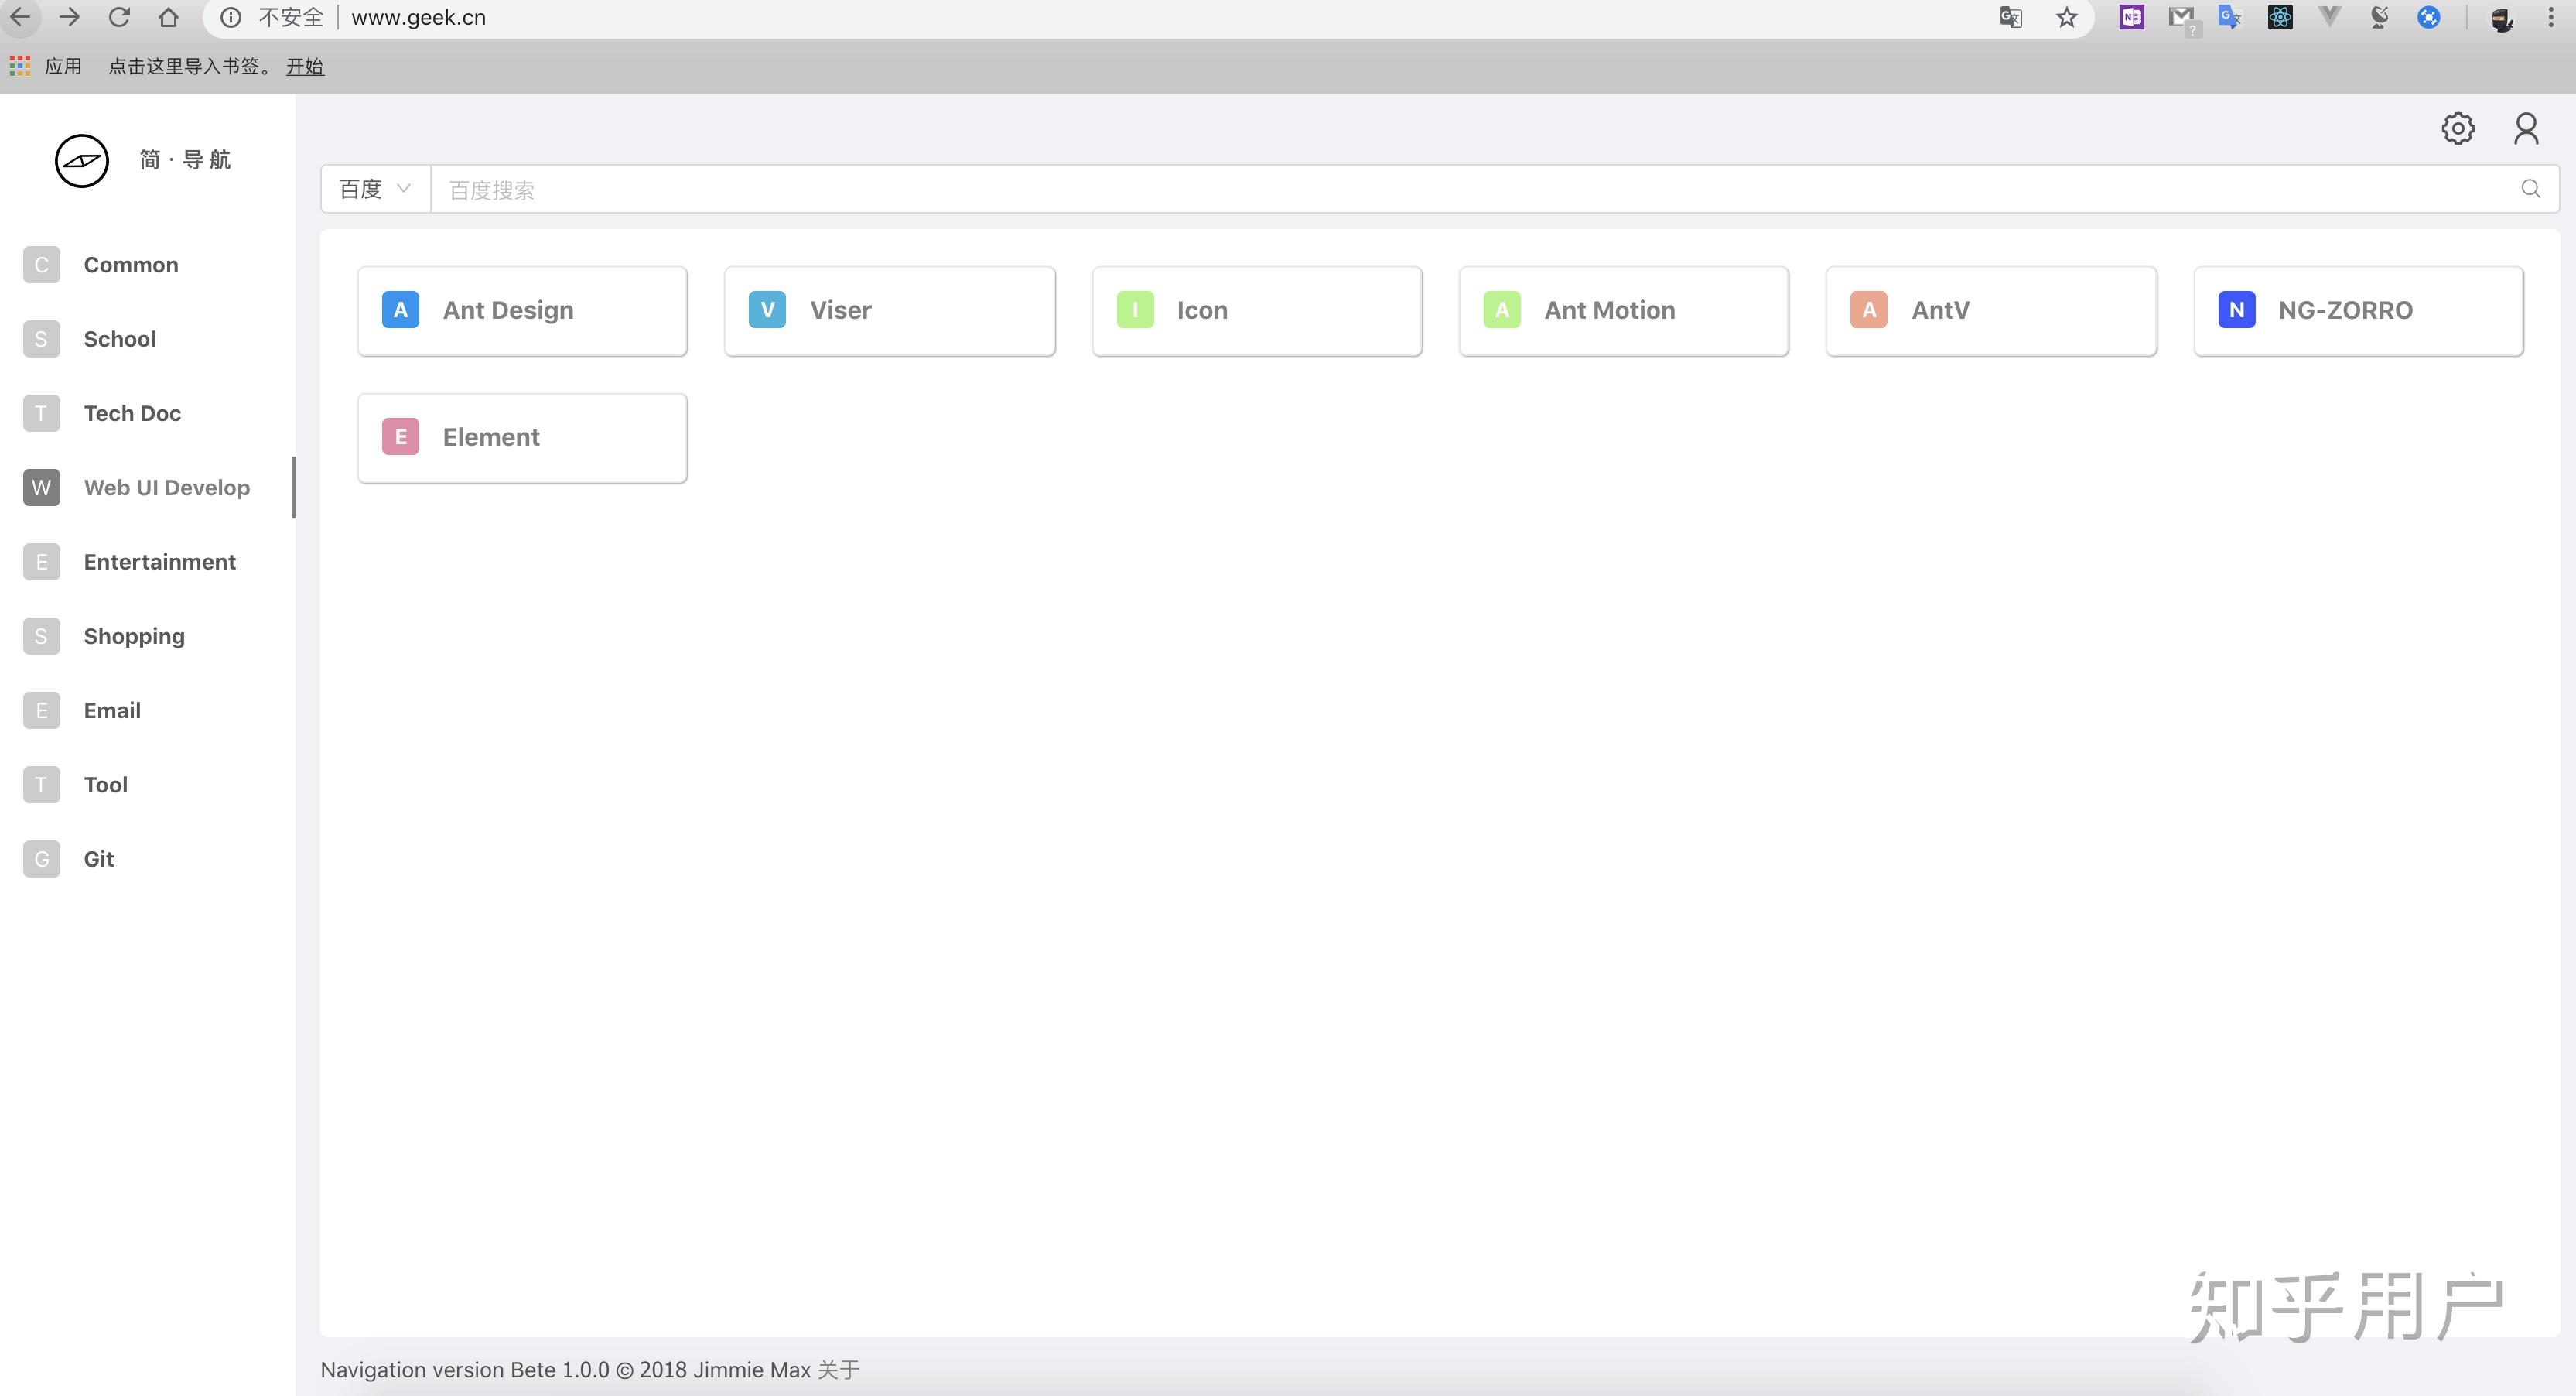Open the settings gear icon
The image size is (2576, 1396).
[x=2458, y=128]
